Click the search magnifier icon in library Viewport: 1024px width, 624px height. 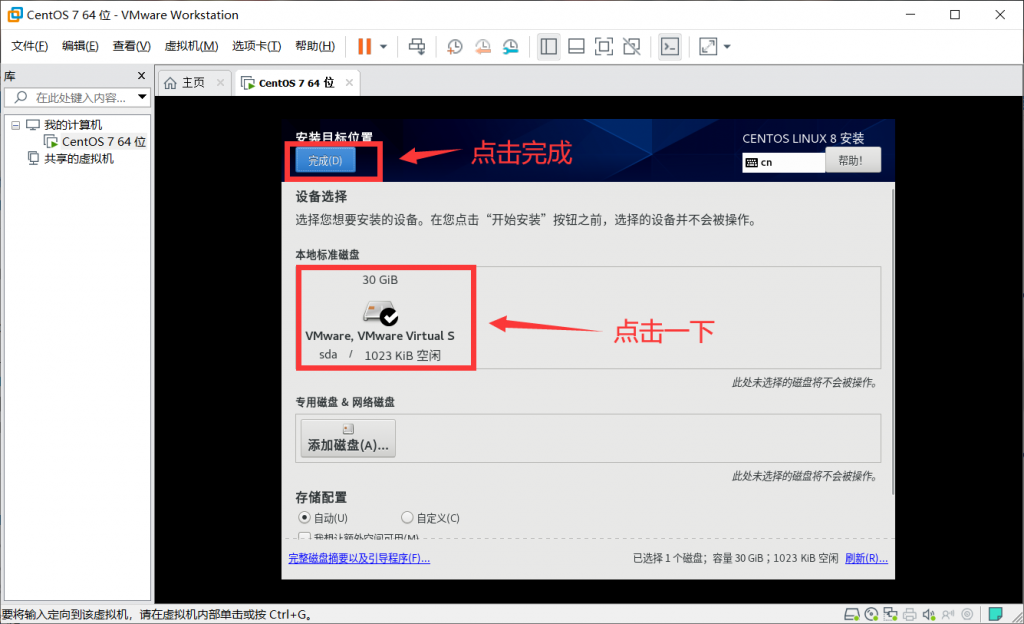(21, 97)
